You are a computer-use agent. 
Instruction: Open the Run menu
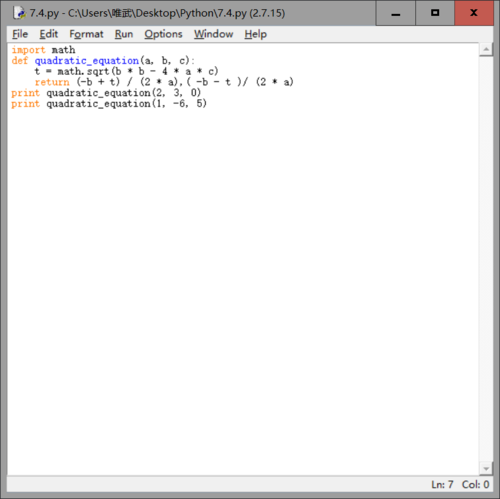[124, 34]
